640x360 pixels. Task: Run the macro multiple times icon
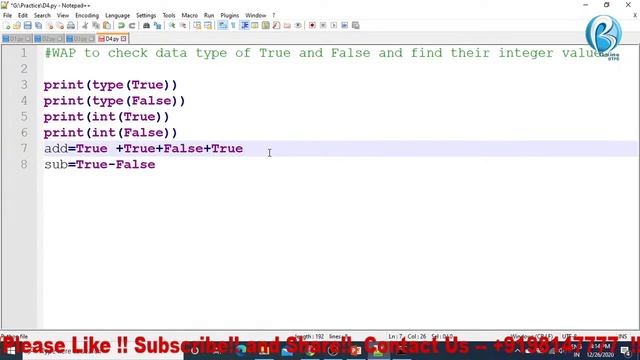click(344, 25)
